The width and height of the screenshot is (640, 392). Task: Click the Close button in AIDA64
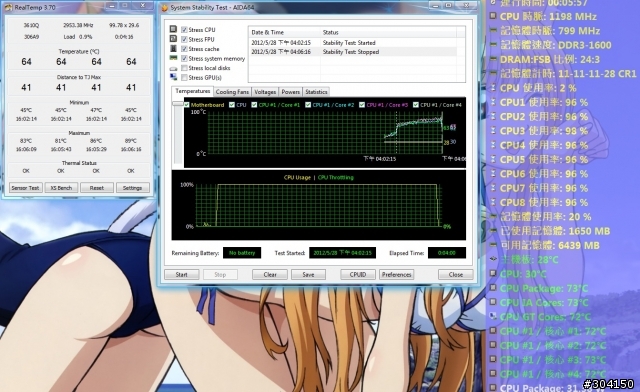click(x=456, y=274)
